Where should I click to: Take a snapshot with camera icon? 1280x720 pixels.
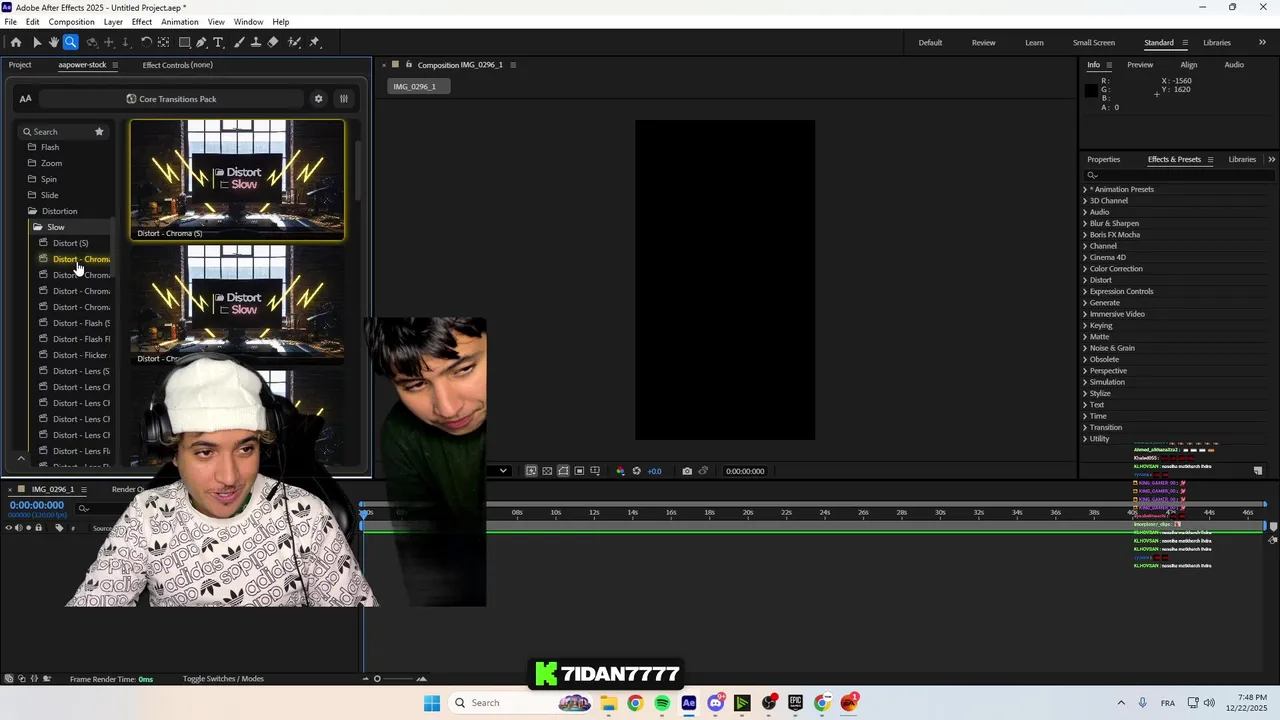(687, 471)
